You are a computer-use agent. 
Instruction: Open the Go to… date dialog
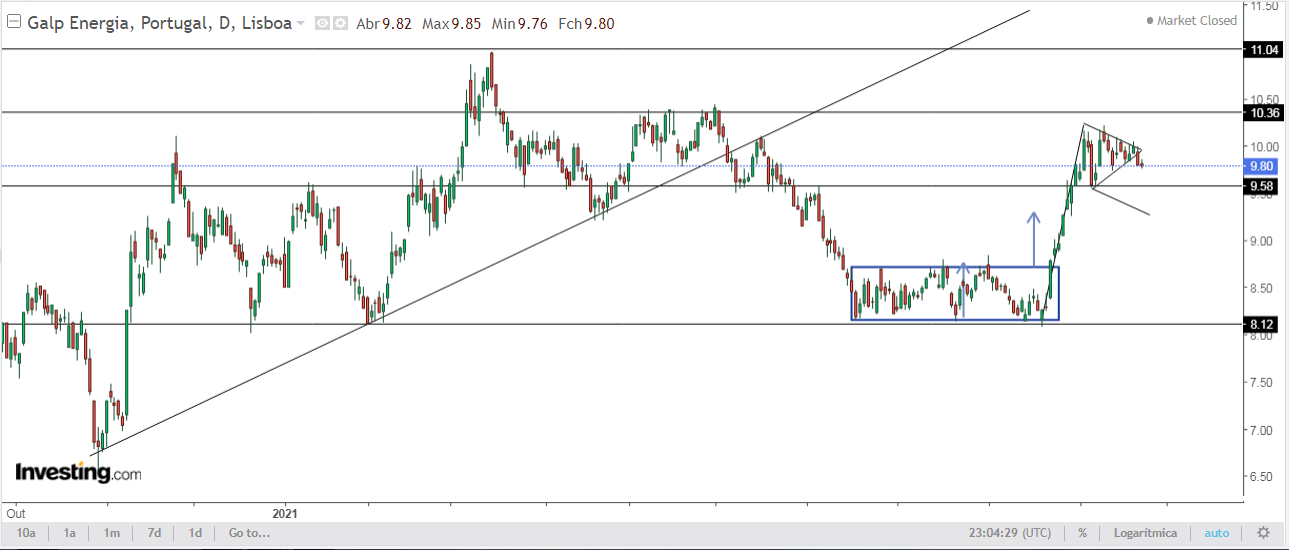coord(249,533)
